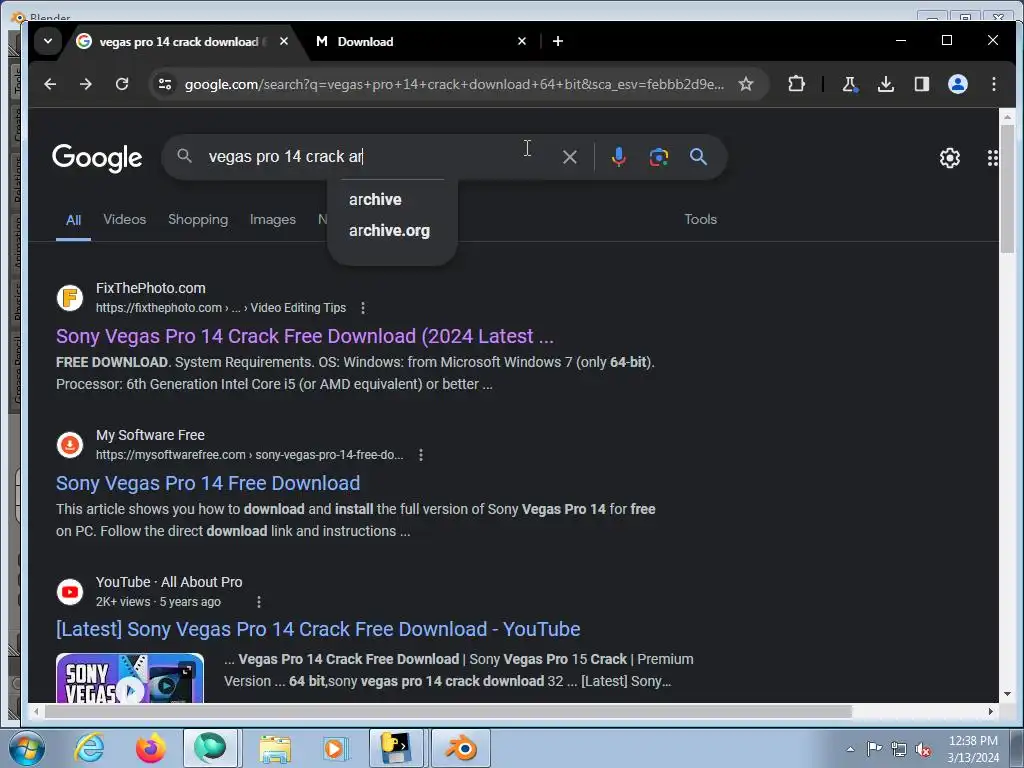The width and height of the screenshot is (1024, 768).
Task: Close the Download tab
Action: pyautogui.click(x=522, y=41)
